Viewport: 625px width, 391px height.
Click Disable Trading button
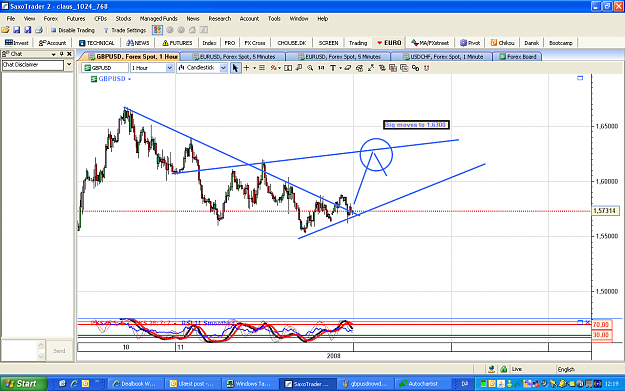(73, 30)
